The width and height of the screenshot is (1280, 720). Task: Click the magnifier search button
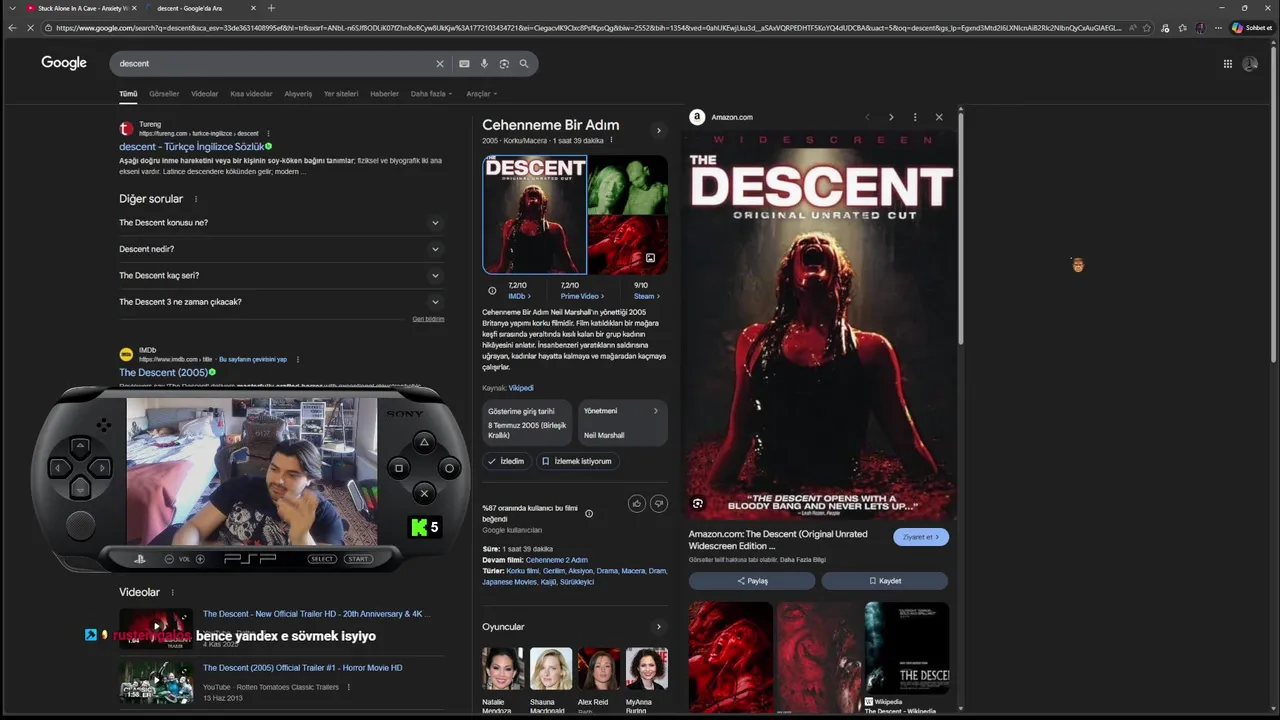click(524, 64)
